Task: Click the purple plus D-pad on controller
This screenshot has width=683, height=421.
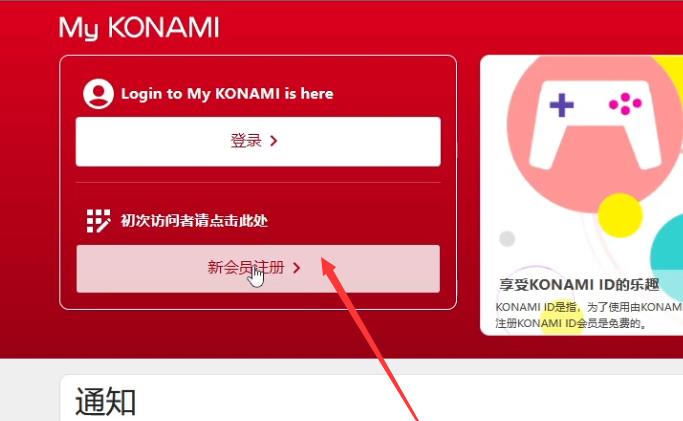Action: [561, 105]
